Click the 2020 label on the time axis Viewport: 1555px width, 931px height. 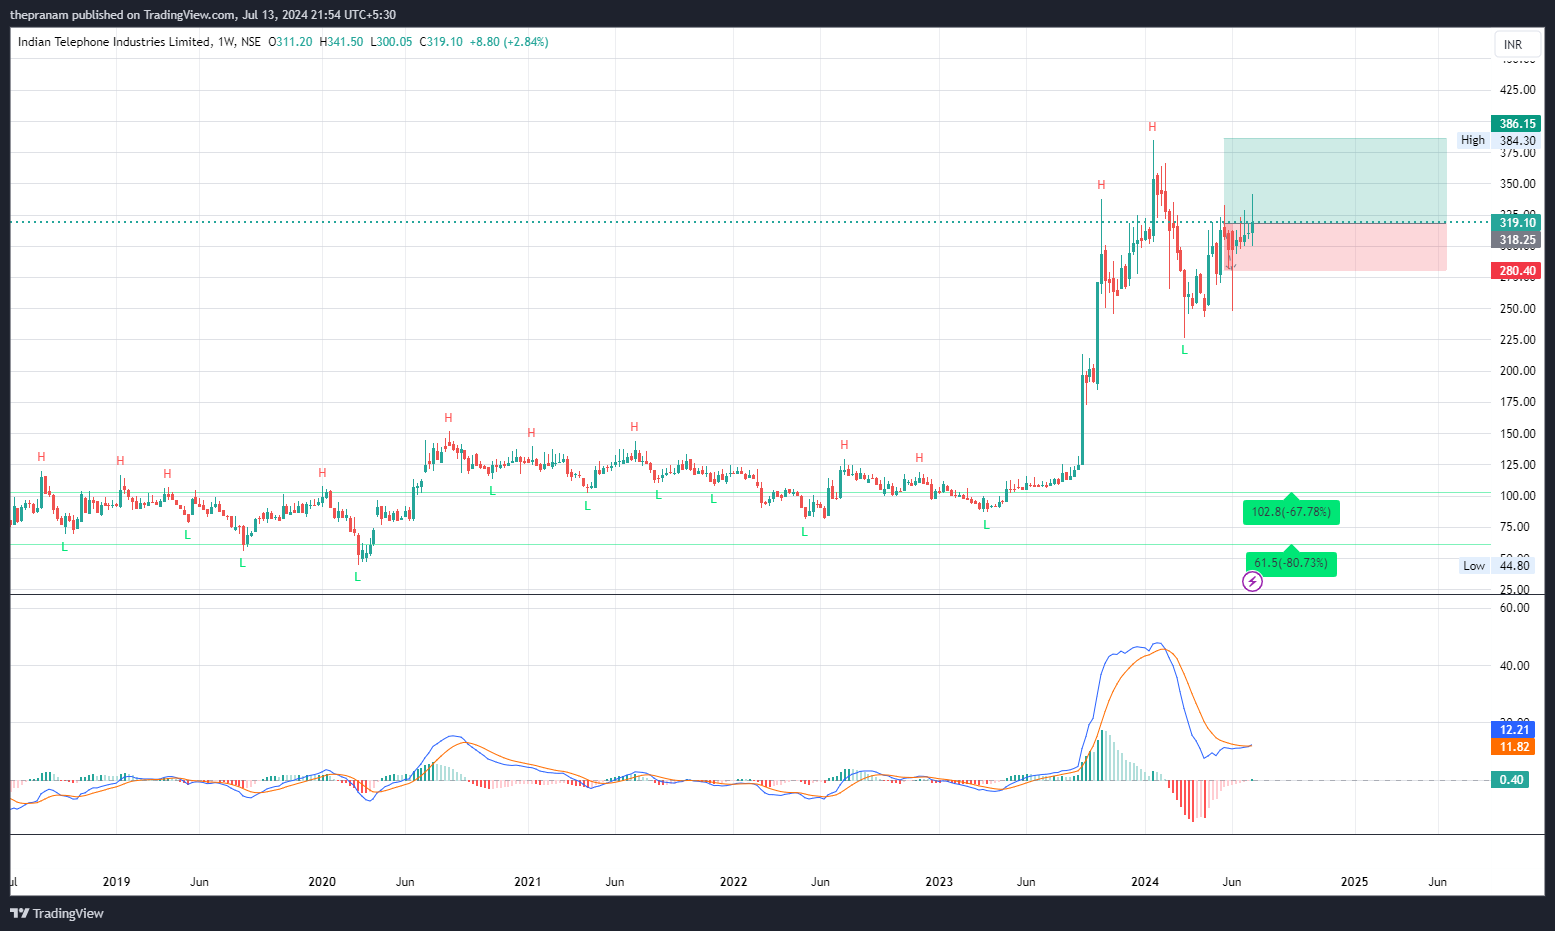point(322,882)
